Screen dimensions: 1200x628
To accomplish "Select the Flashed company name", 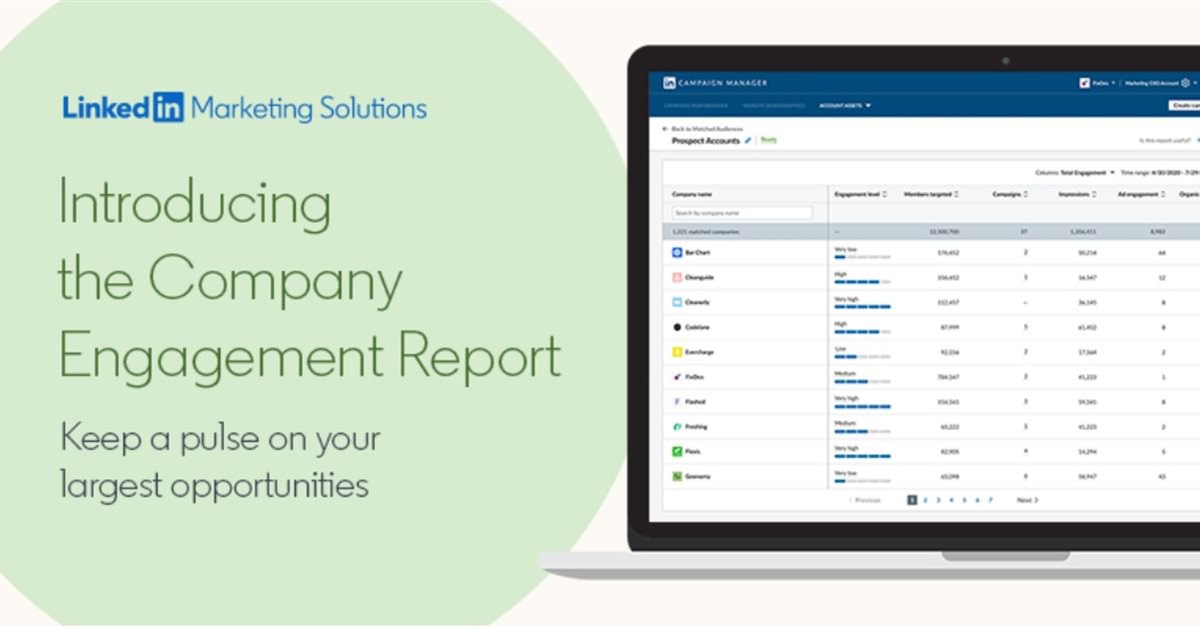I will pyautogui.click(x=696, y=401).
